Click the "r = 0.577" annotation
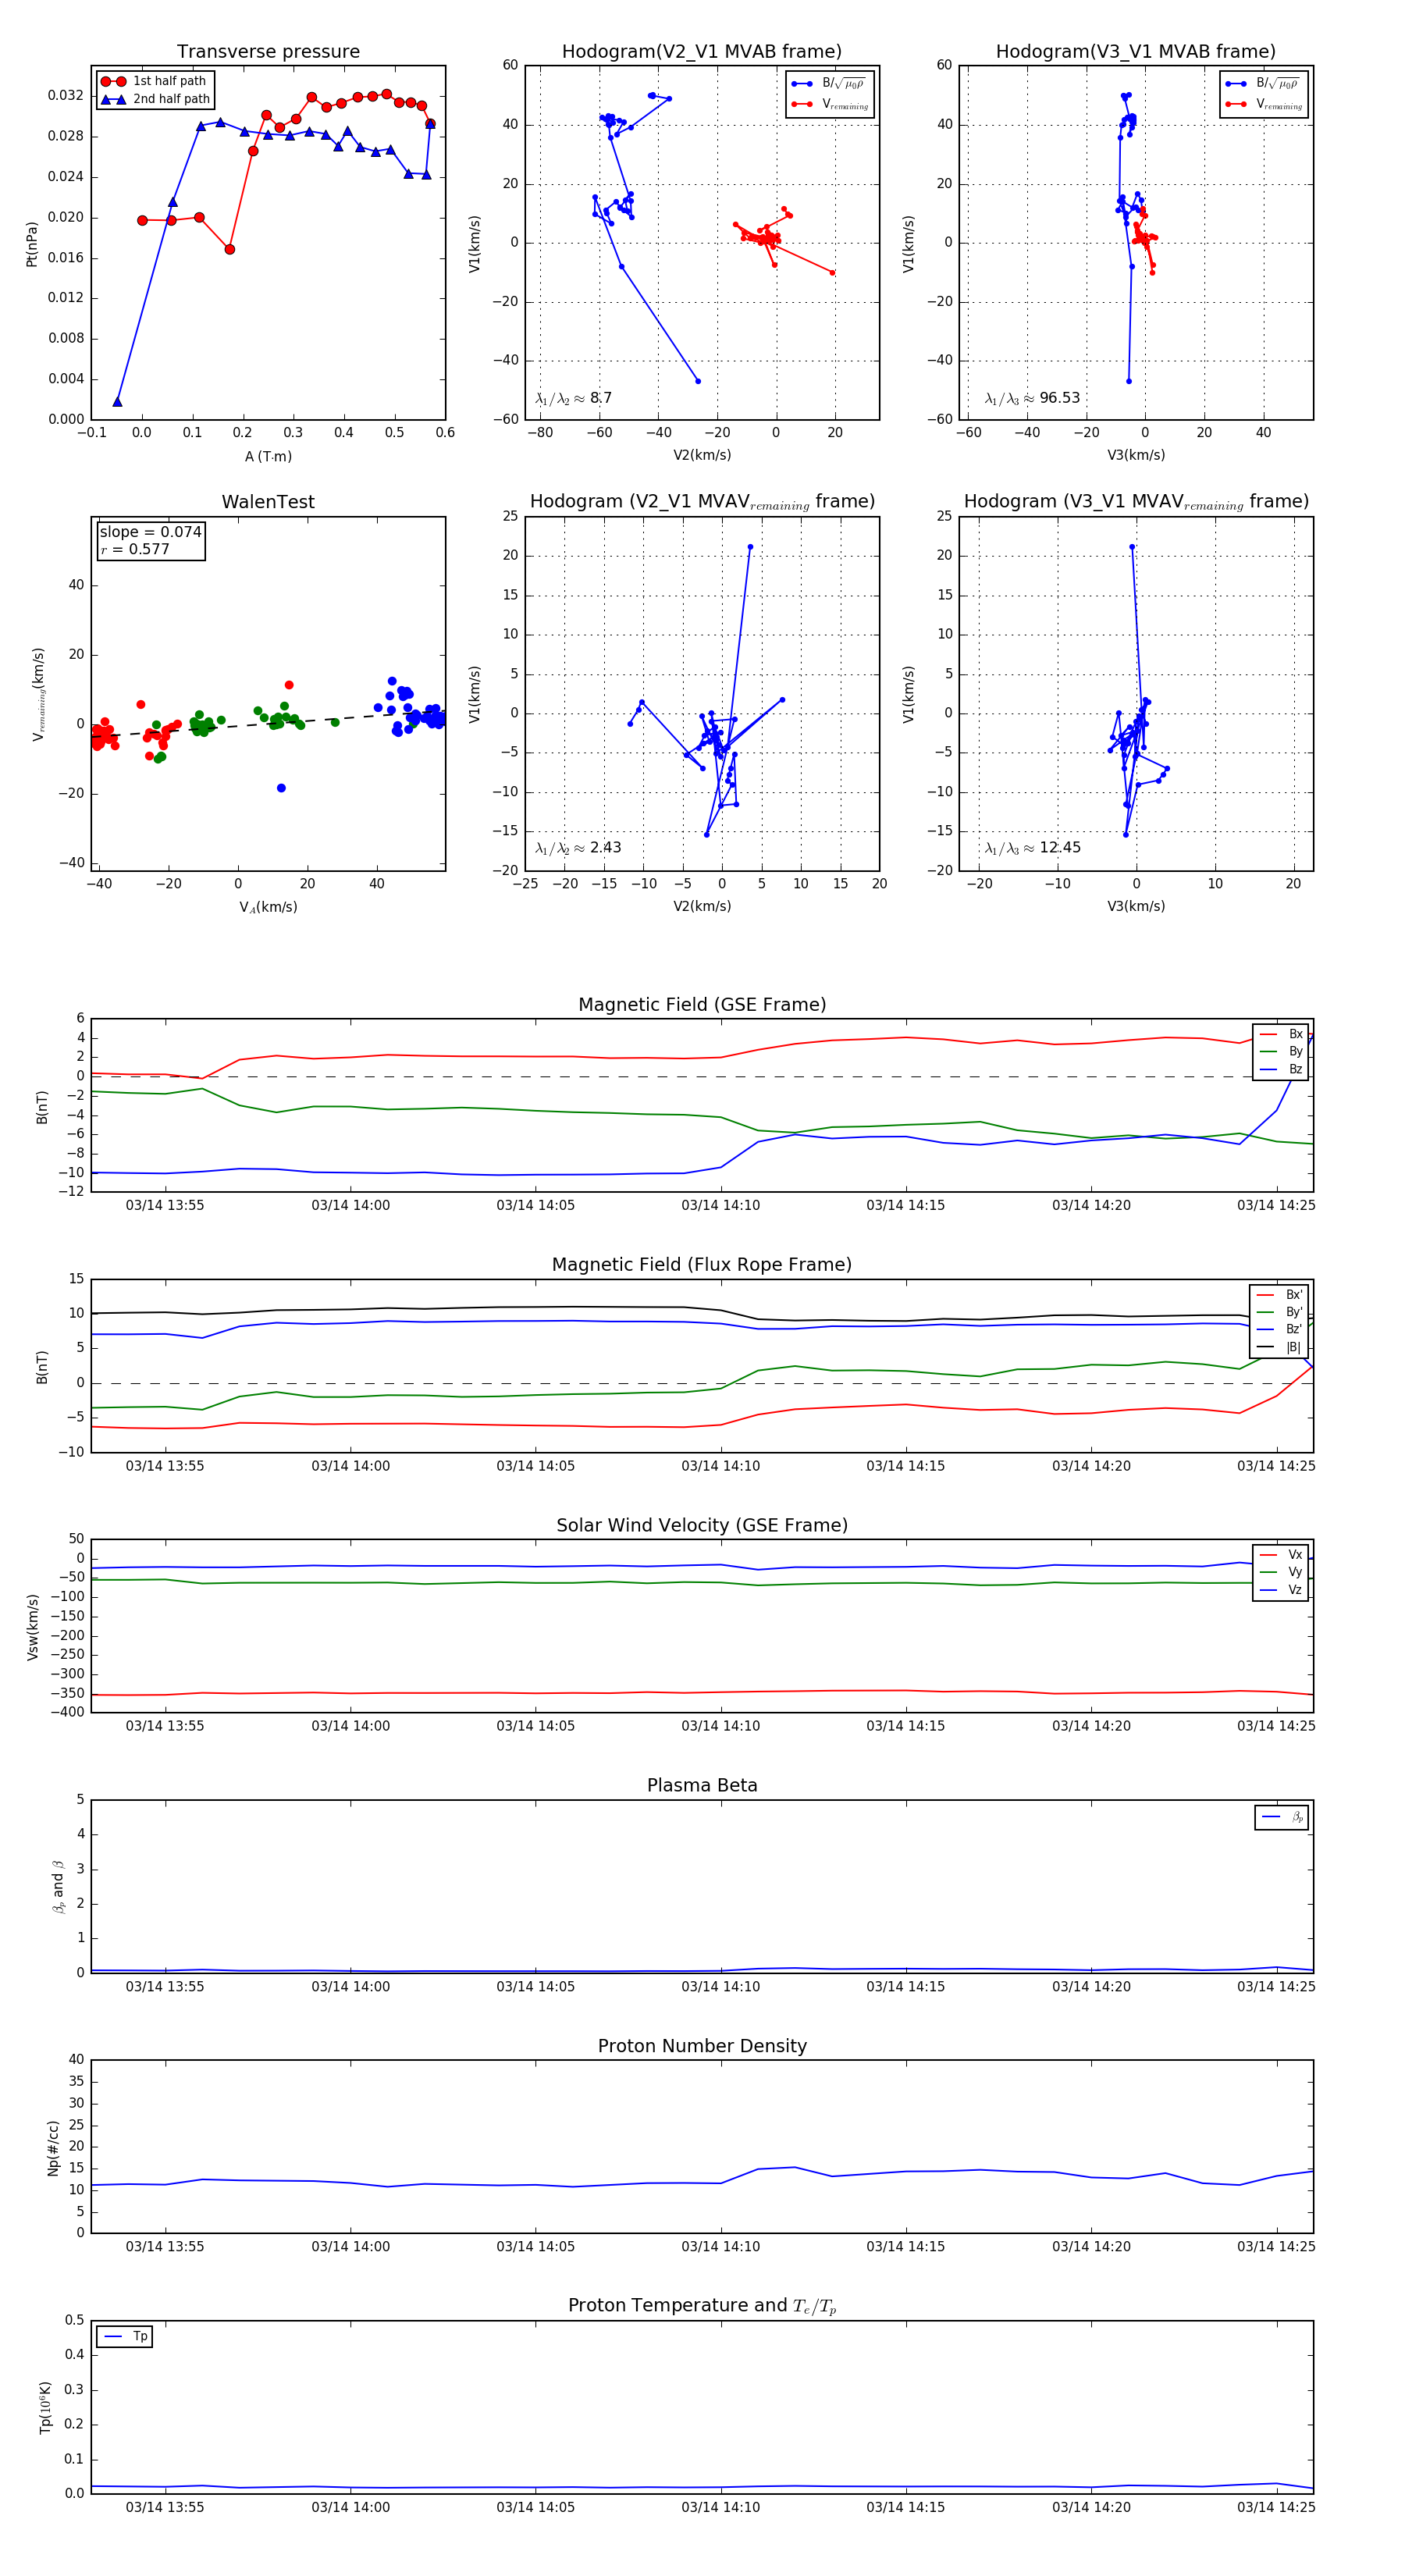 click(135, 549)
